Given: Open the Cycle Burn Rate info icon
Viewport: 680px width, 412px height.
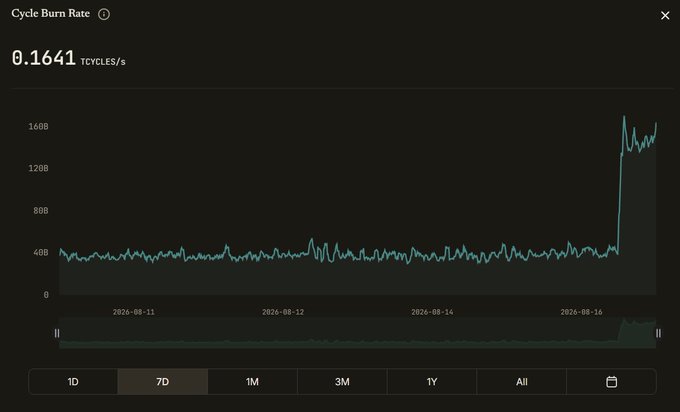Looking at the screenshot, I should point(104,14).
